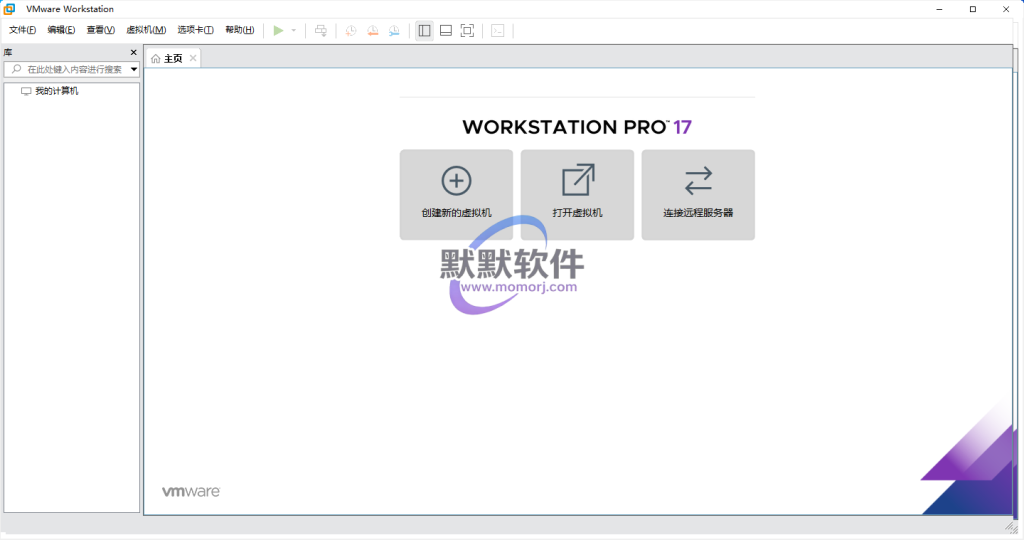Click the send Ctrl+Alt+Del toolbar icon
1024x540 pixels.
point(321,30)
